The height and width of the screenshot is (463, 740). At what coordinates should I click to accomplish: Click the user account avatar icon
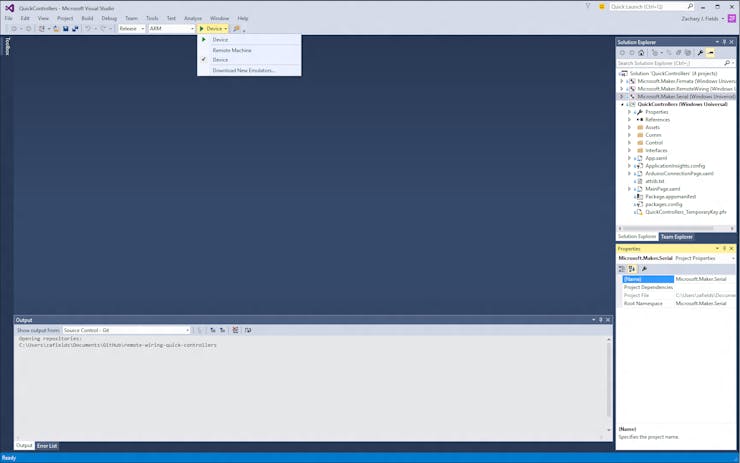pos(732,18)
